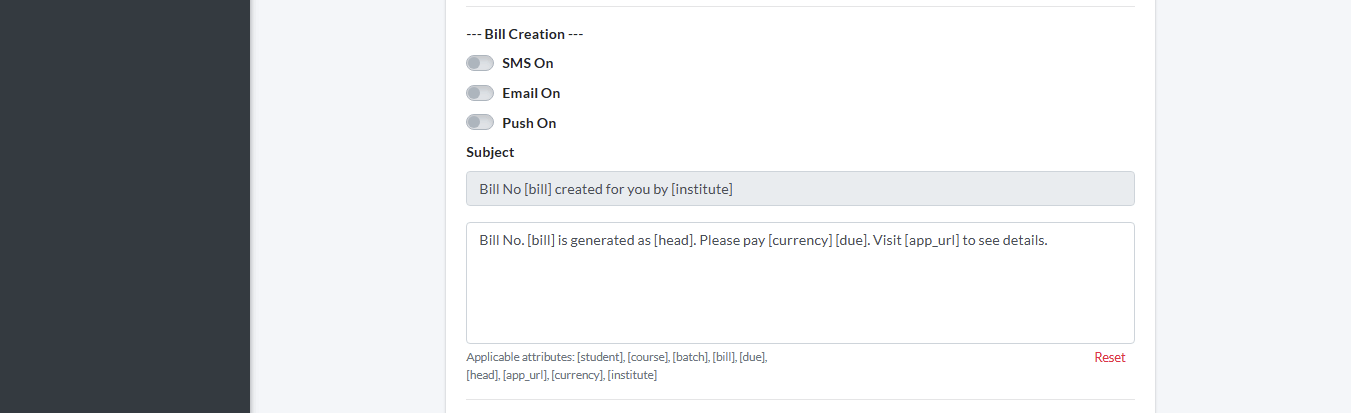Turn on the Email On switch
1351x413 pixels.
click(x=480, y=93)
